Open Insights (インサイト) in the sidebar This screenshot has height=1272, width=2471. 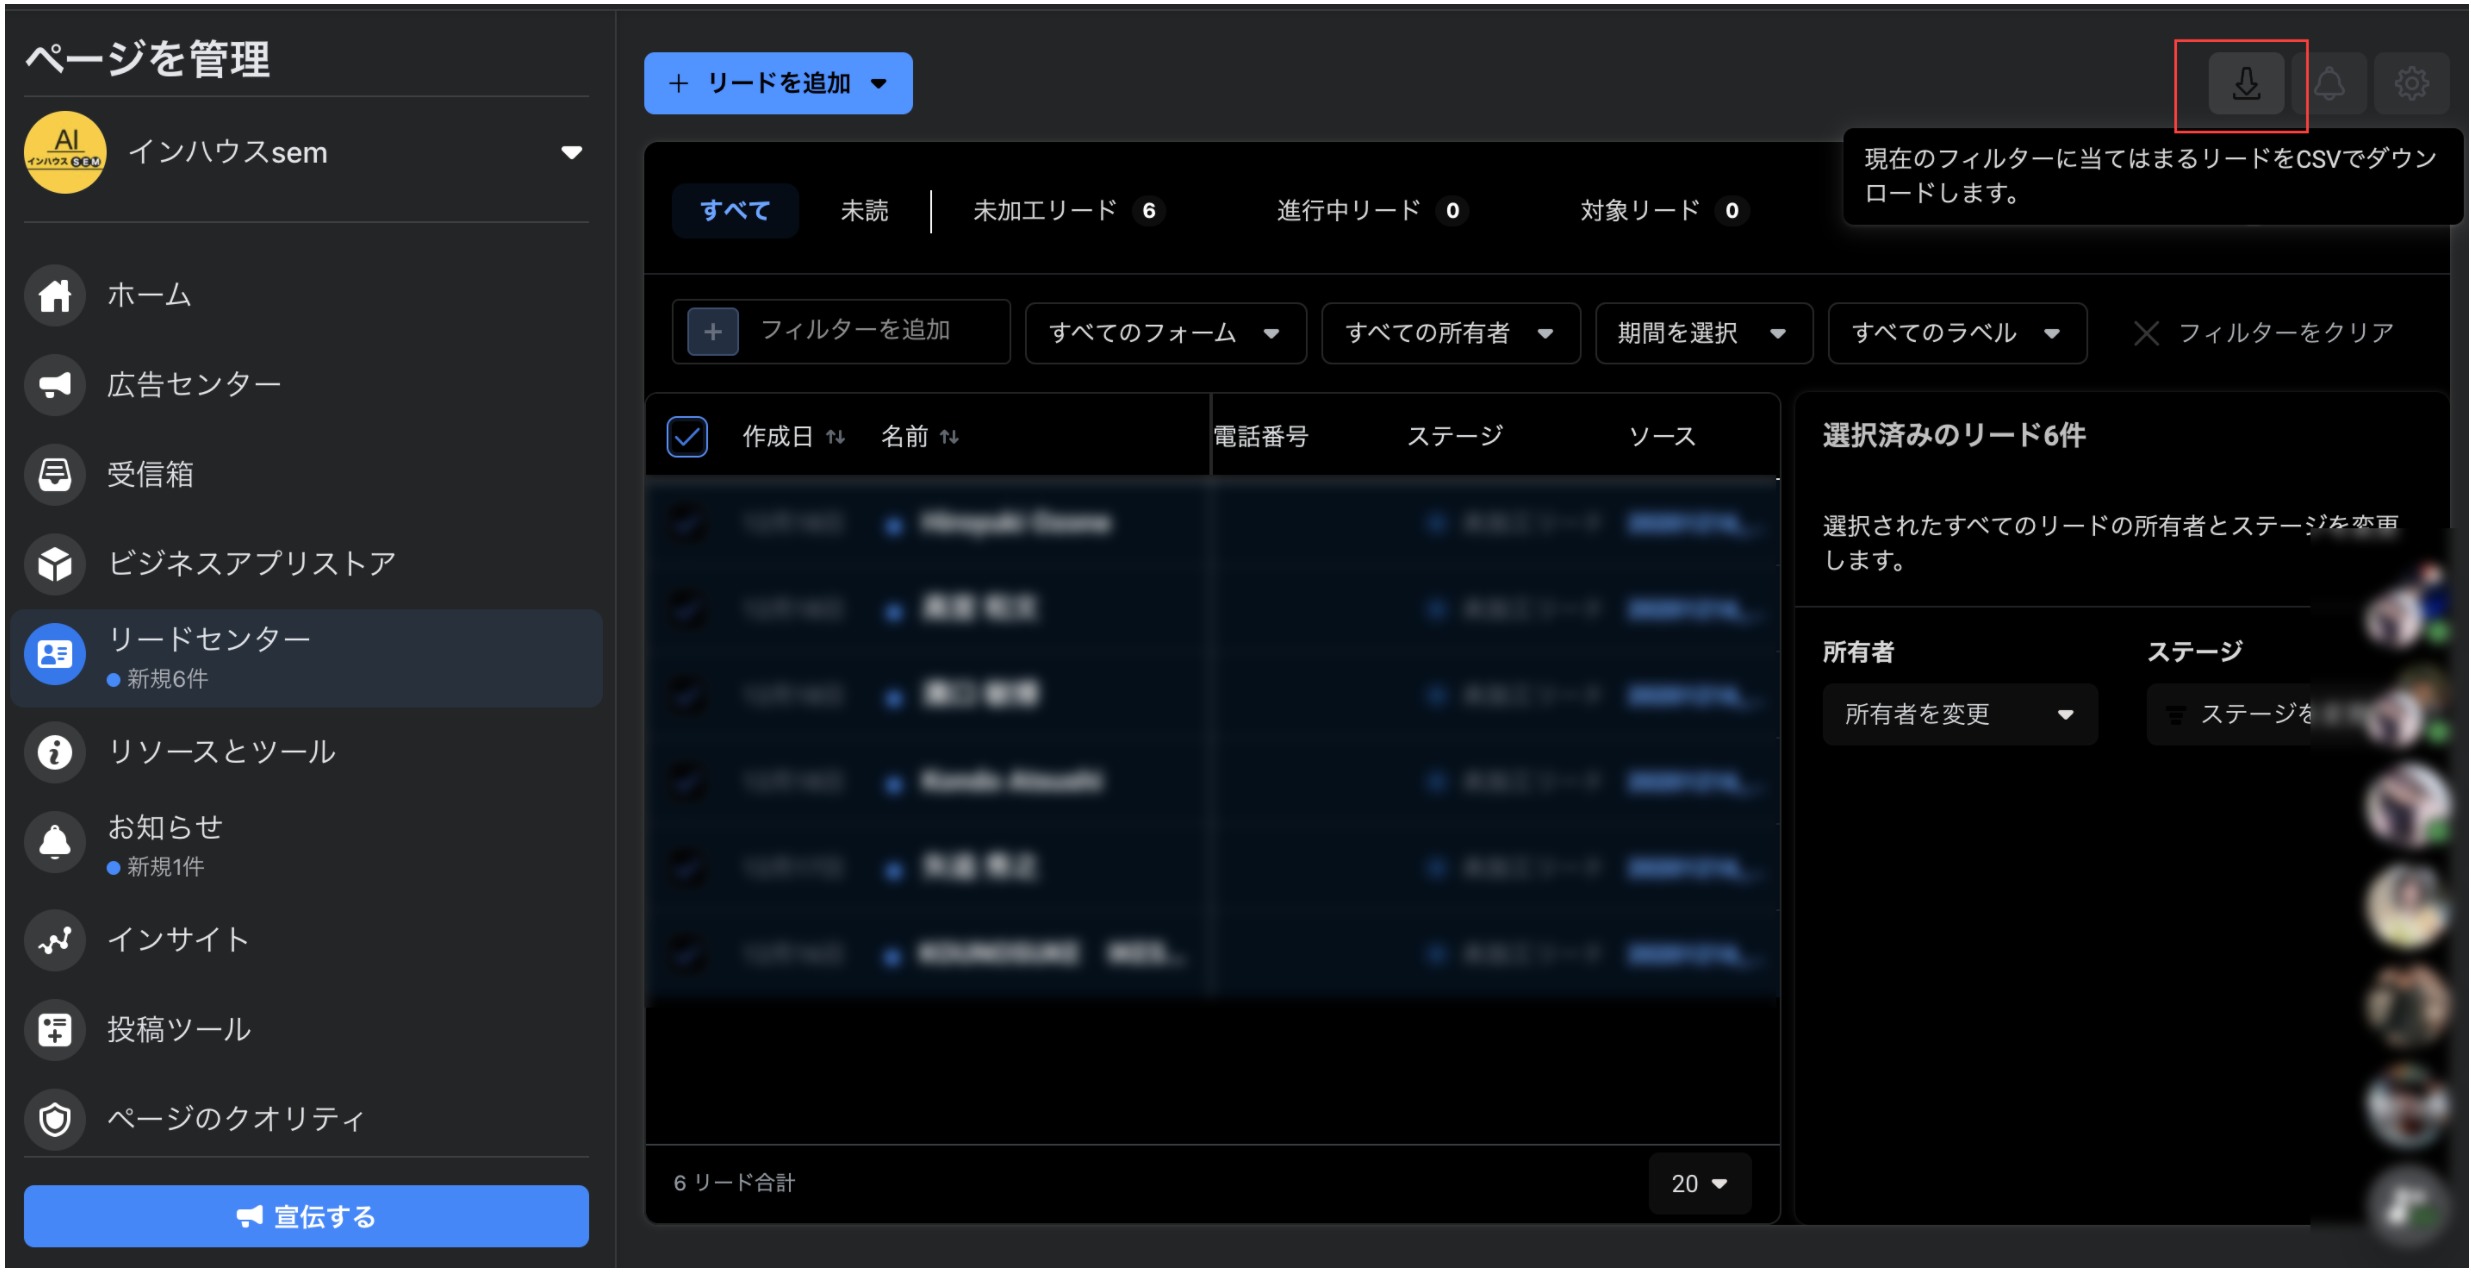(178, 939)
